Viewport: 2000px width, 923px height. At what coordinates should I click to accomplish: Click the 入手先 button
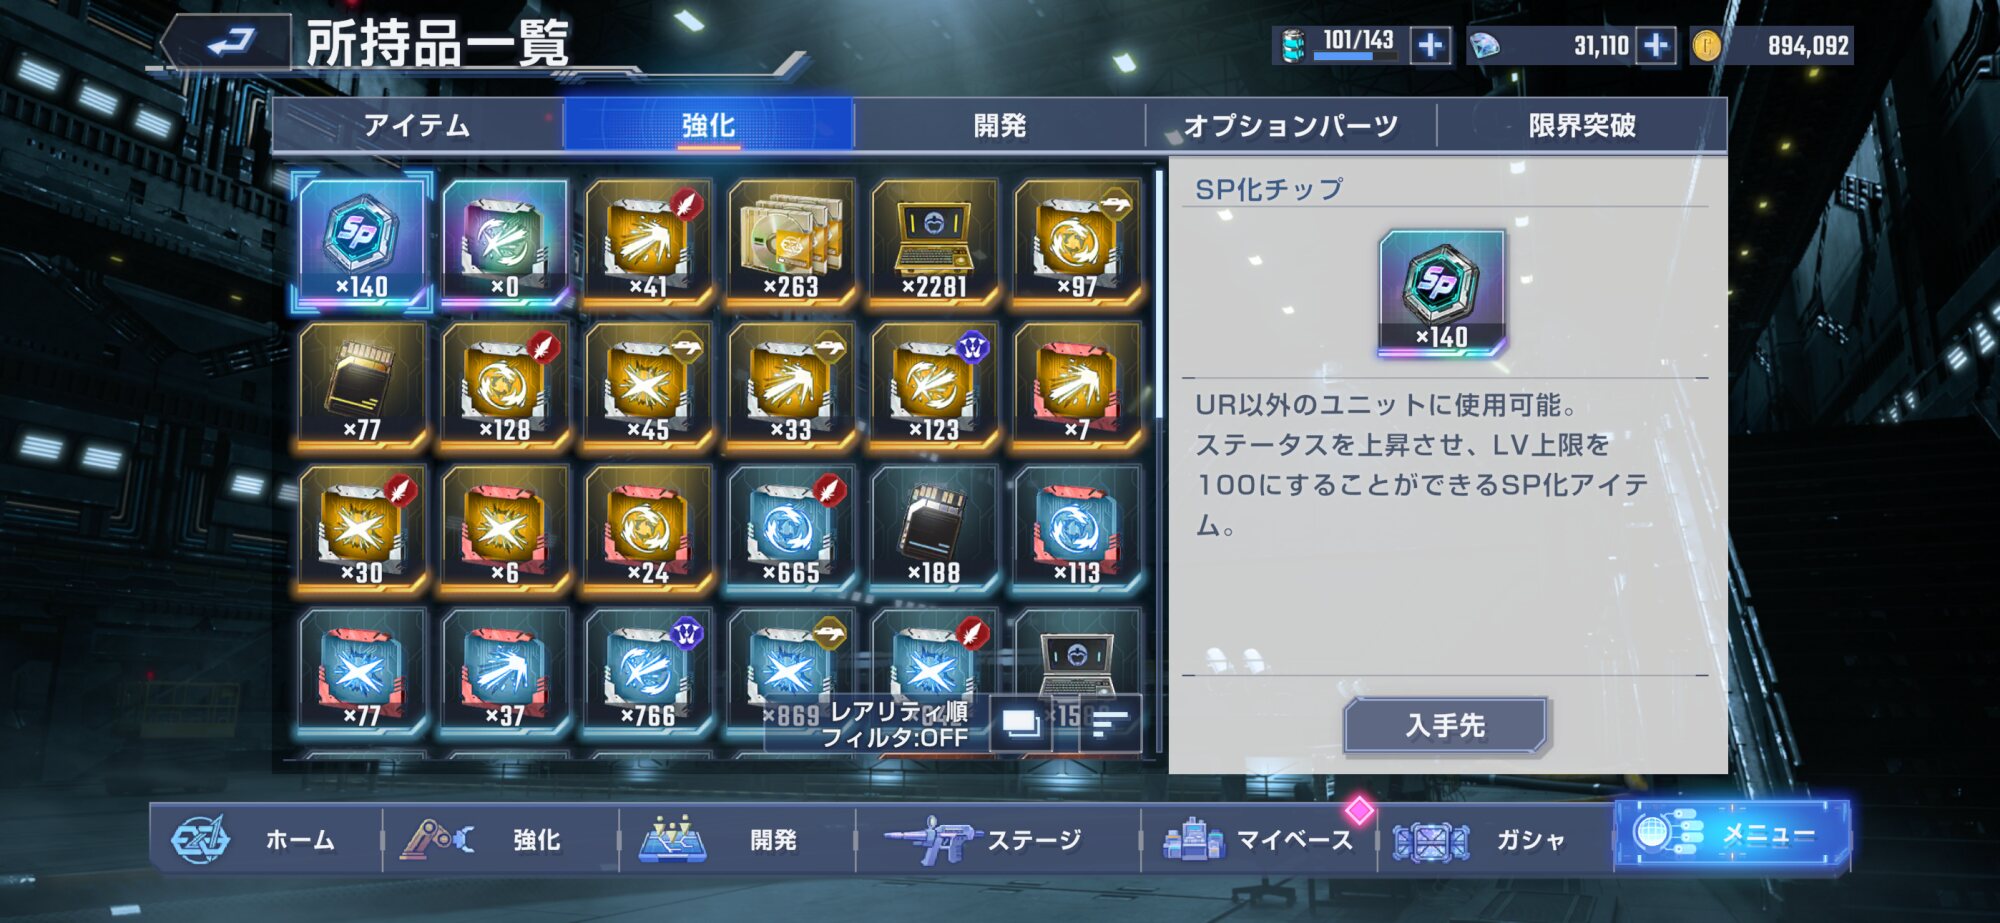pyautogui.click(x=1446, y=725)
